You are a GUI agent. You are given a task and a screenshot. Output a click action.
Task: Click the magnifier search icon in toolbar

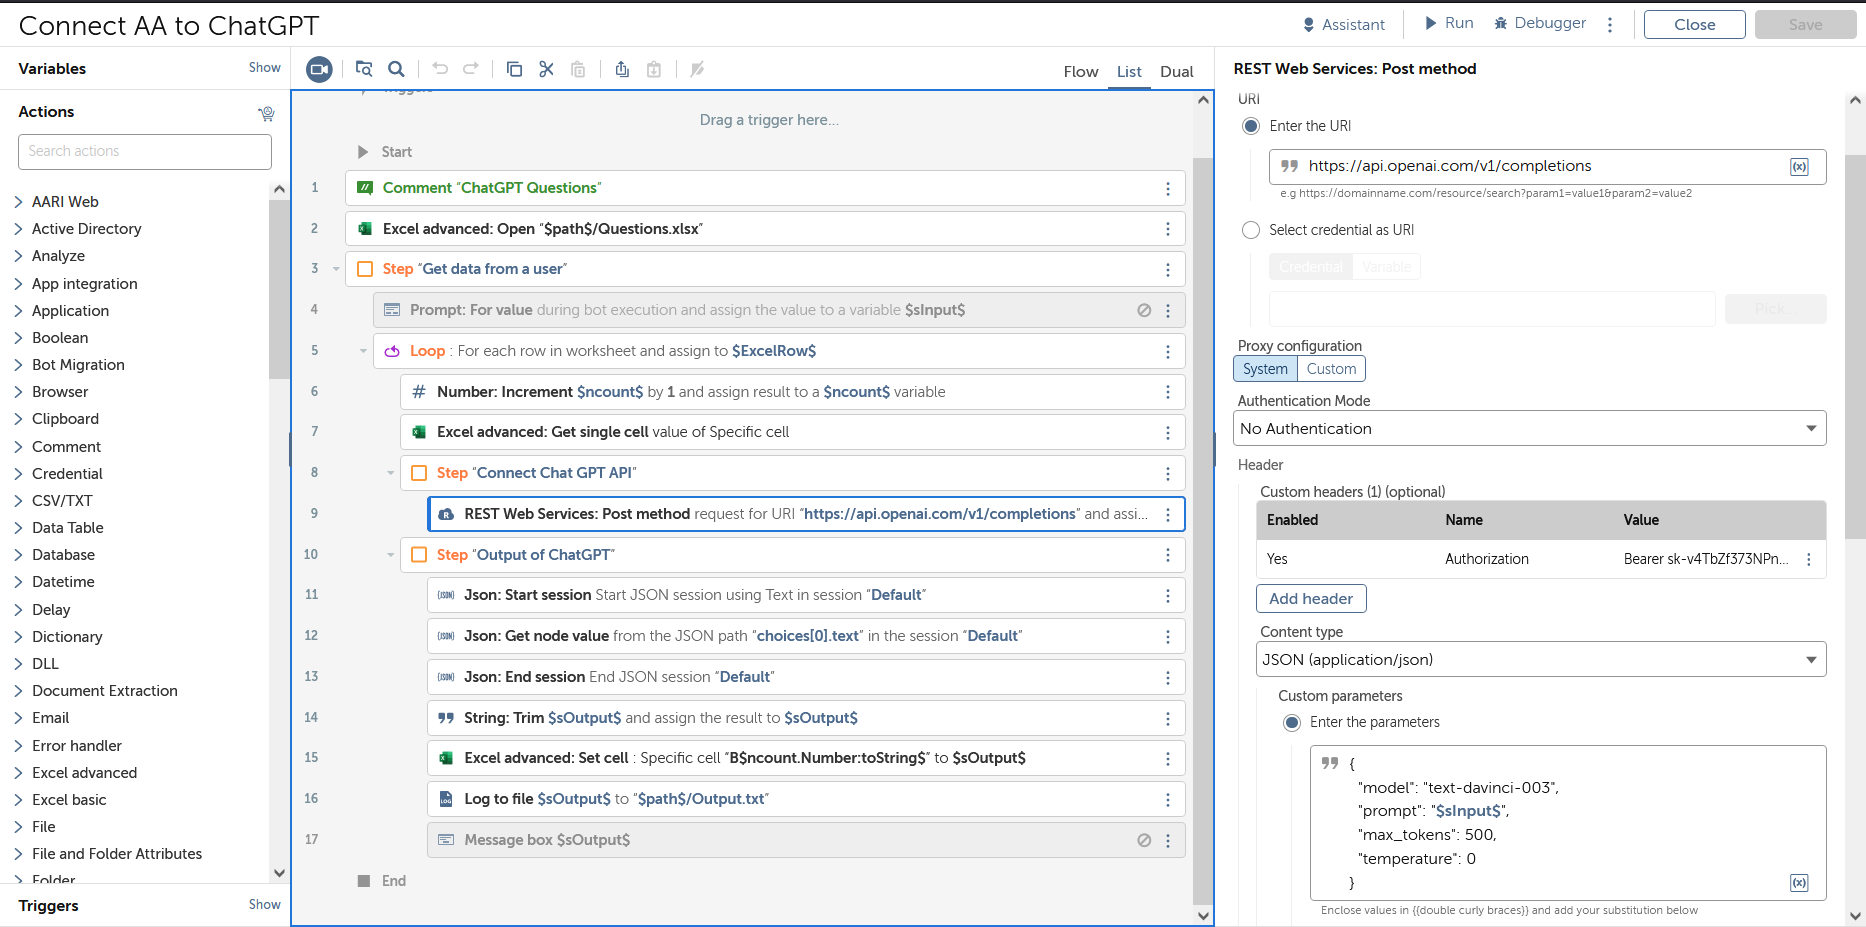[396, 69]
